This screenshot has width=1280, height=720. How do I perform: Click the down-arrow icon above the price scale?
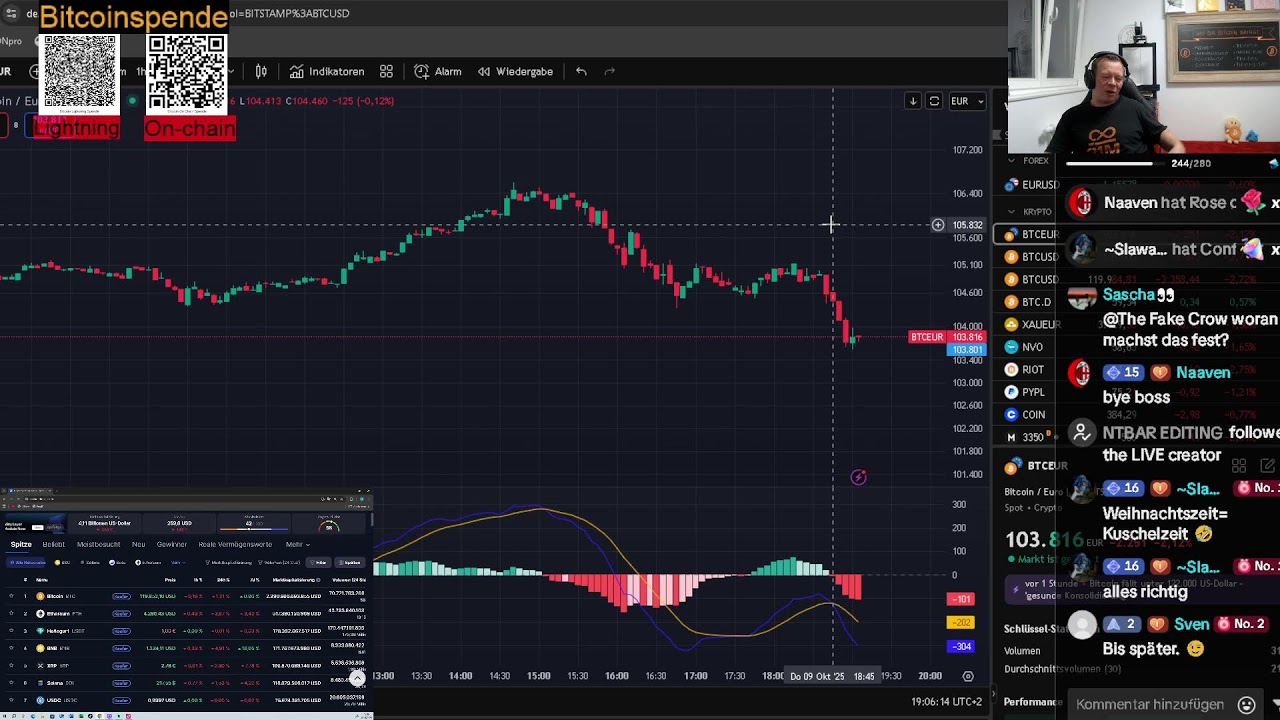coord(913,101)
